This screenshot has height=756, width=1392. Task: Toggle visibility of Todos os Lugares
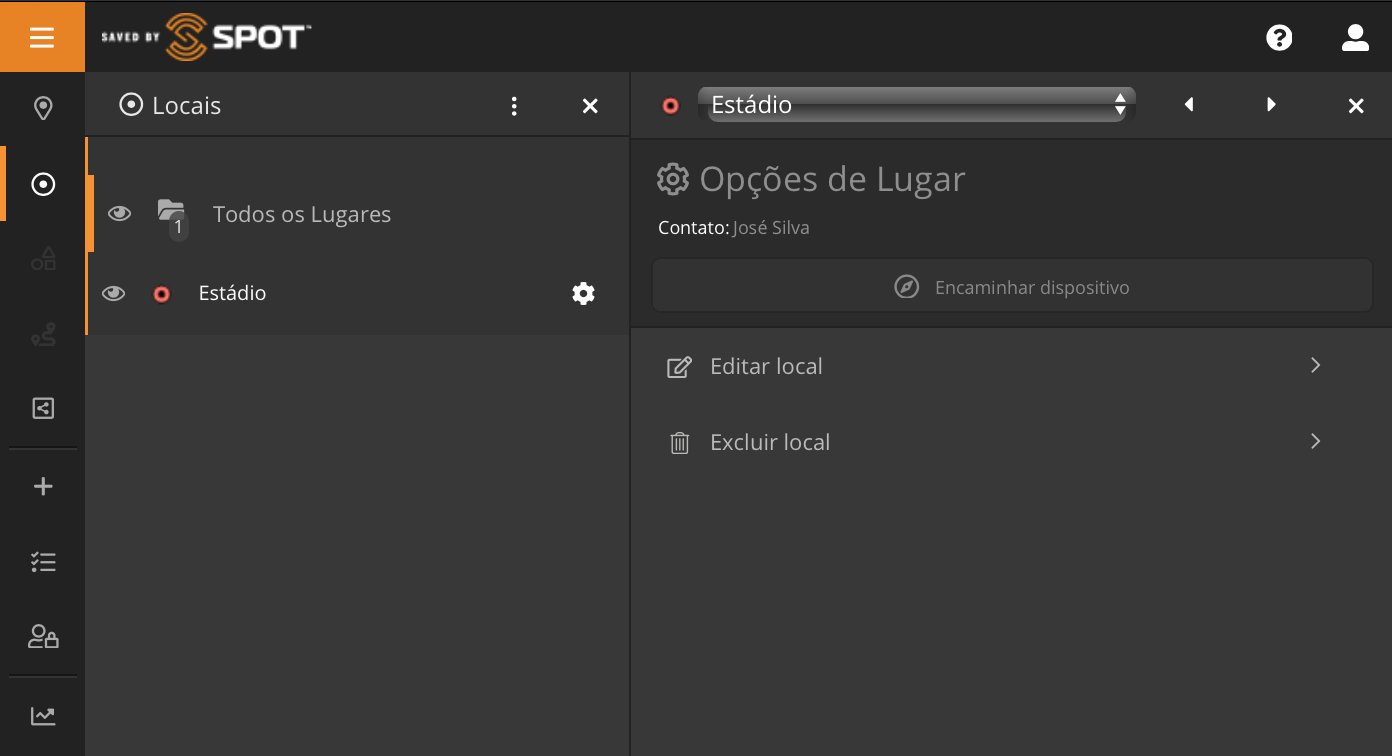(119, 213)
